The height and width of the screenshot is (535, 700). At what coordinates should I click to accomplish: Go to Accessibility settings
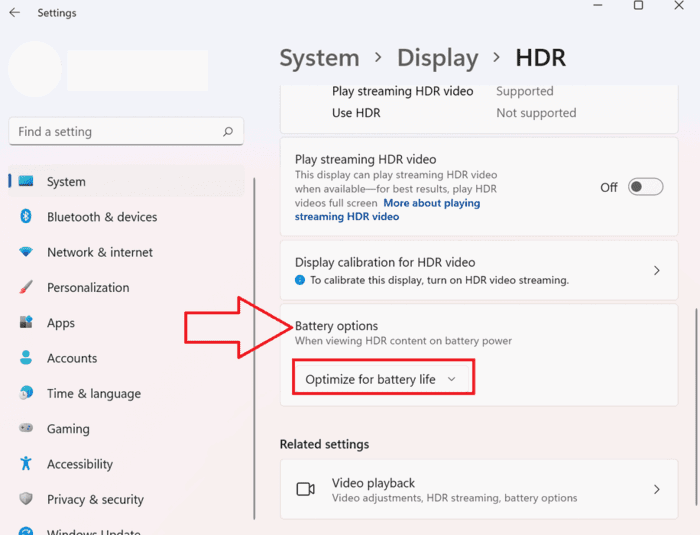pos(126,464)
